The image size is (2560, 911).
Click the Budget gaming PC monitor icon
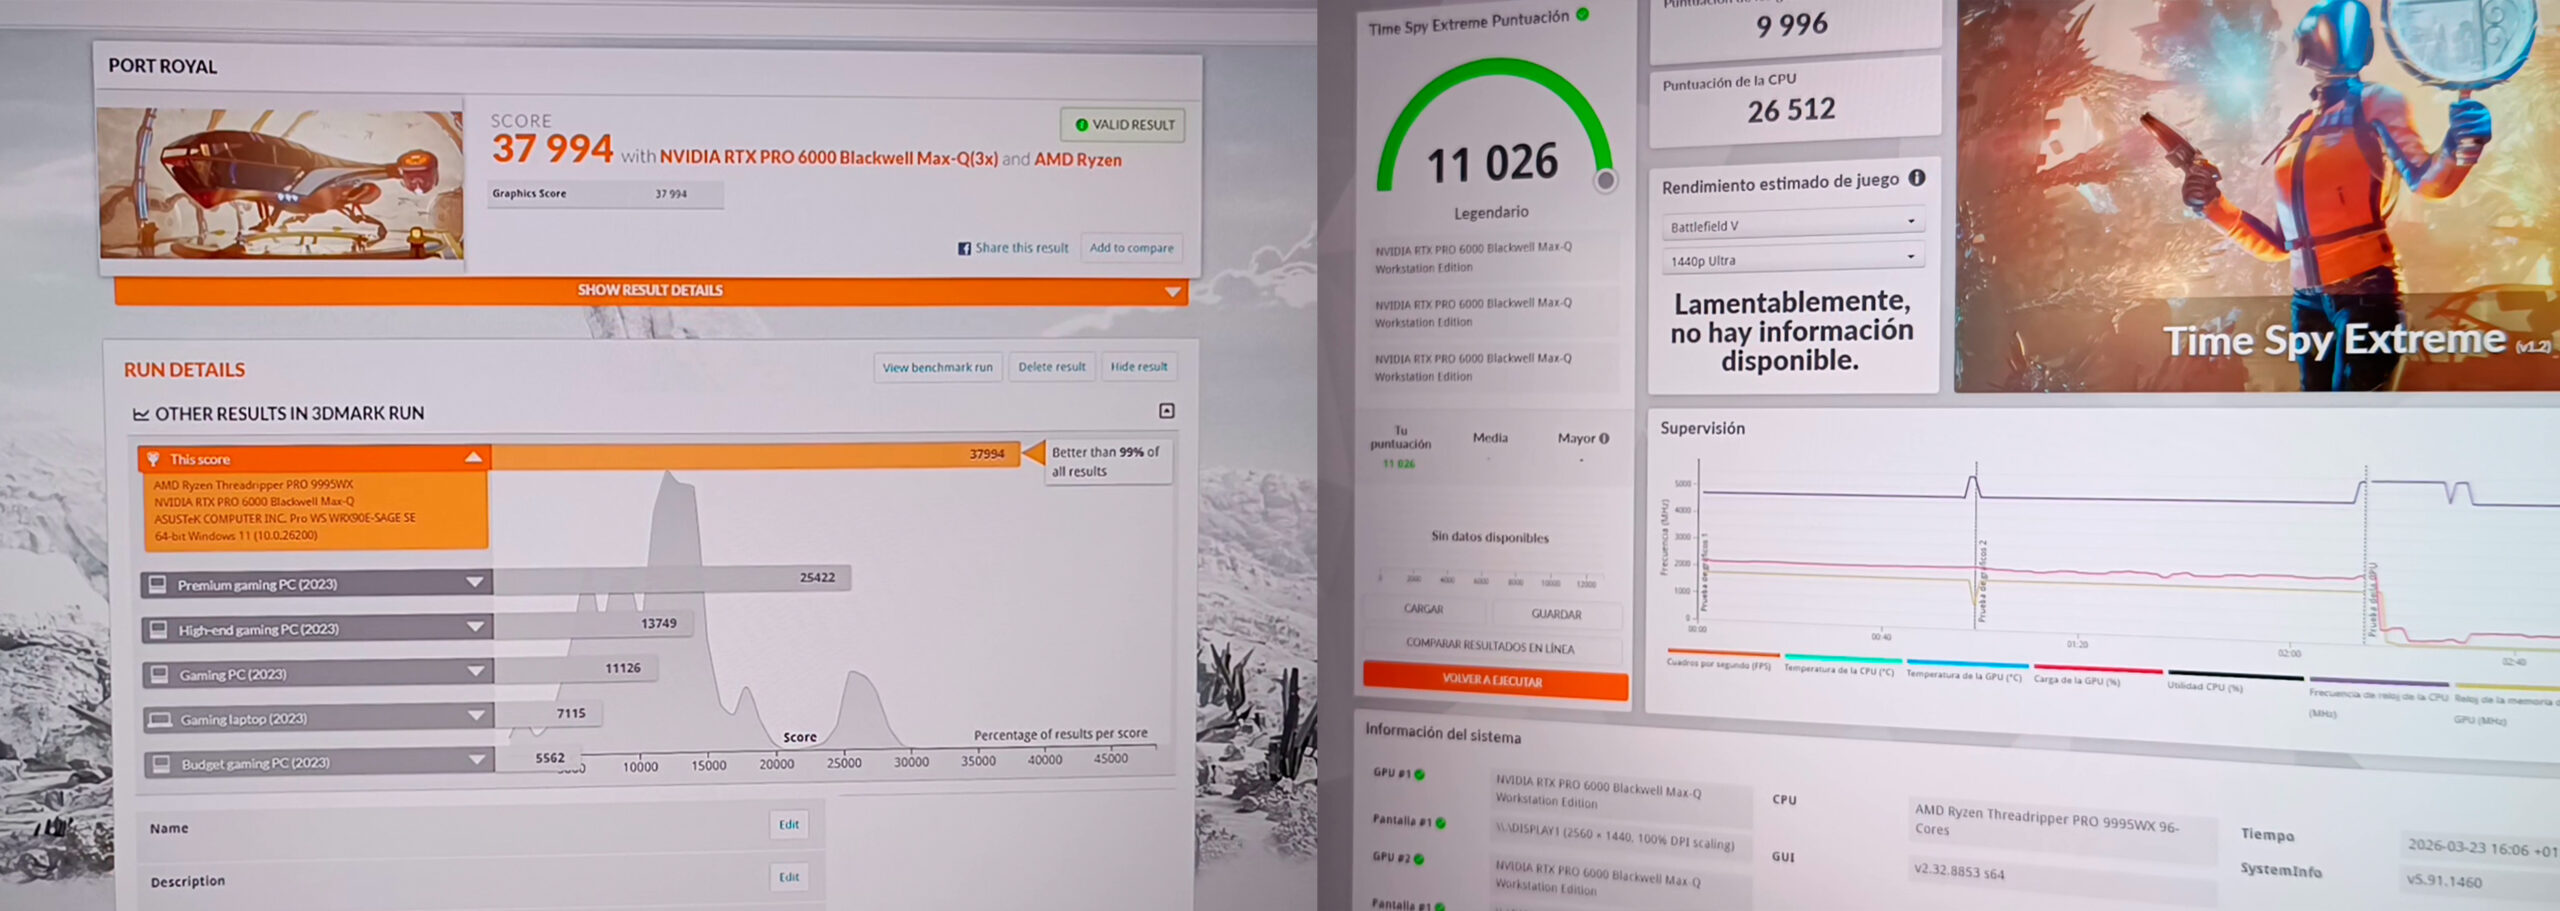point(160,764)
